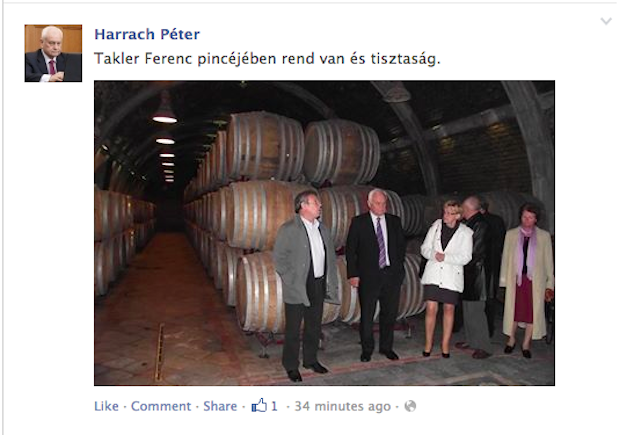Image resolution: width=641 pixels, height=435 pixels.
Task: Show who liked via the count 1
Action: point(274,406)
